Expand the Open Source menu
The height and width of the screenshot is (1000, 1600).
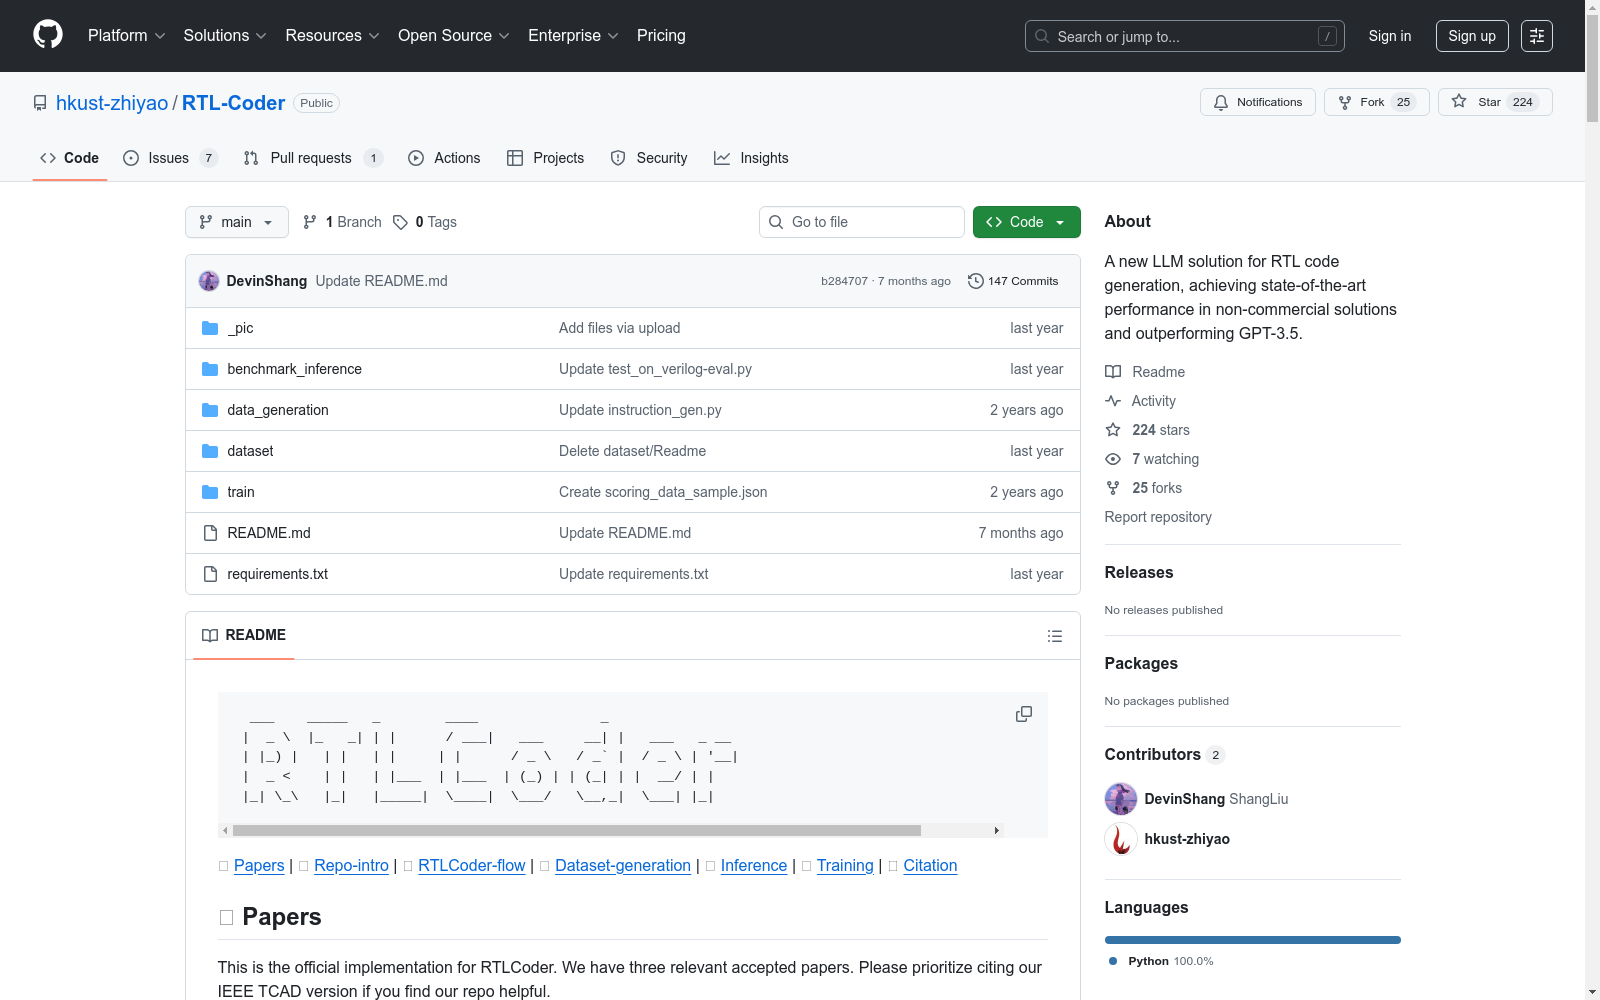pyautogui.click(x=454, y=36)
